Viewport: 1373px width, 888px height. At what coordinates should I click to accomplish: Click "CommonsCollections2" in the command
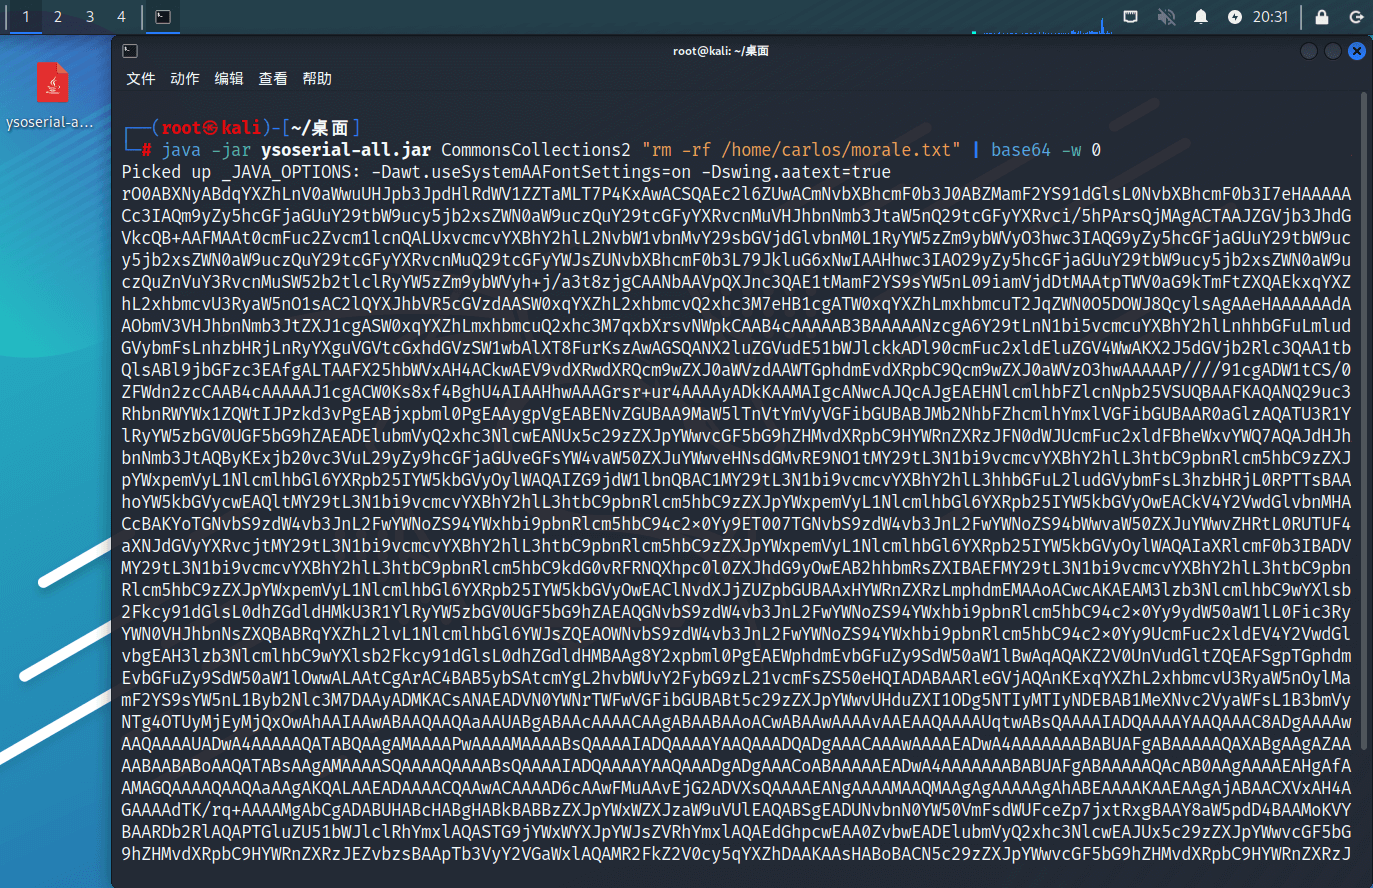pyautogui.click(x=536, y=150)
